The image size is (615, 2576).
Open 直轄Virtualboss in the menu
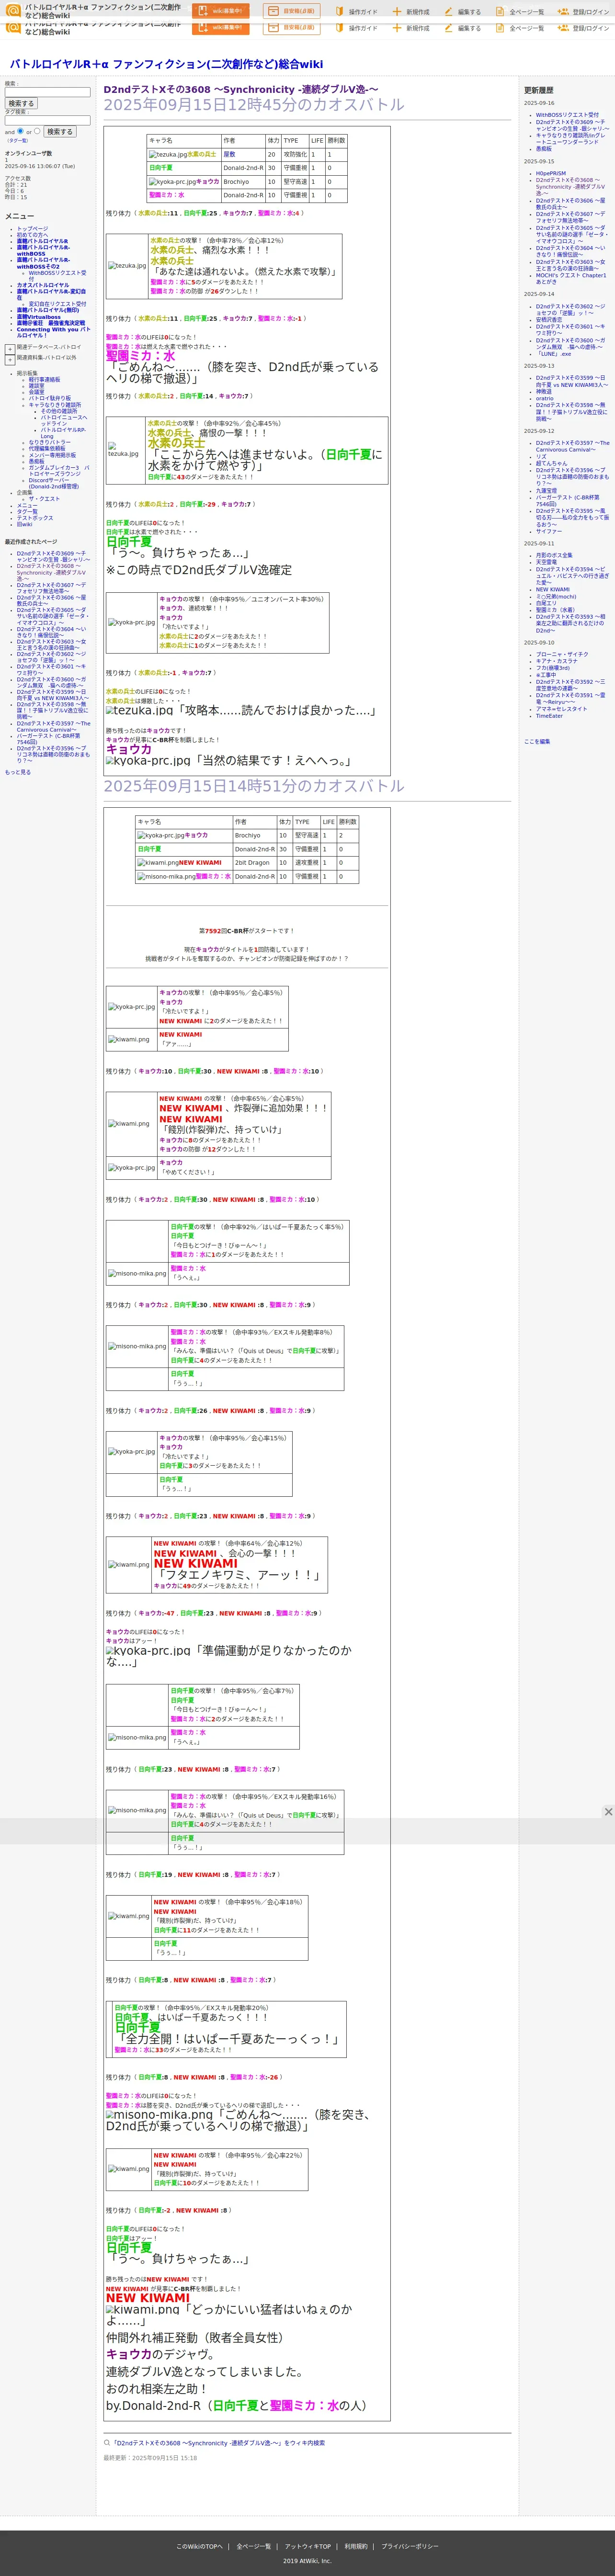pyautogui.click(x=38, y=317)
